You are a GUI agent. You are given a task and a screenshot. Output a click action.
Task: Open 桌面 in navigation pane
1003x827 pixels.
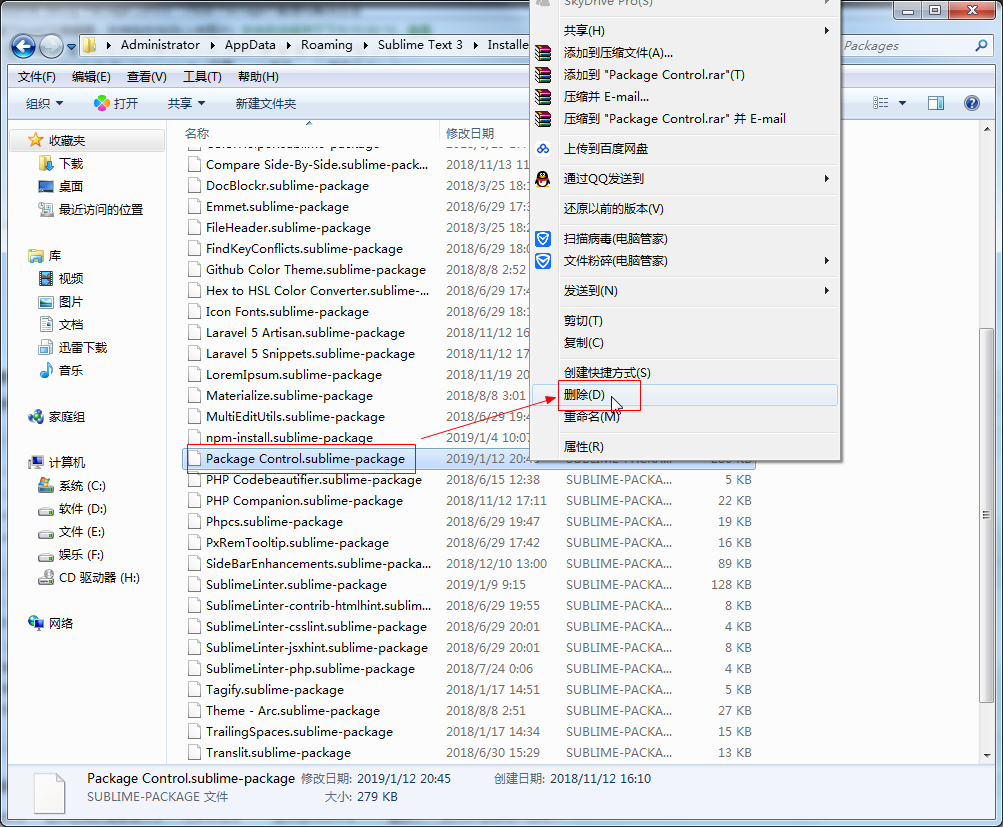point(71,187)
